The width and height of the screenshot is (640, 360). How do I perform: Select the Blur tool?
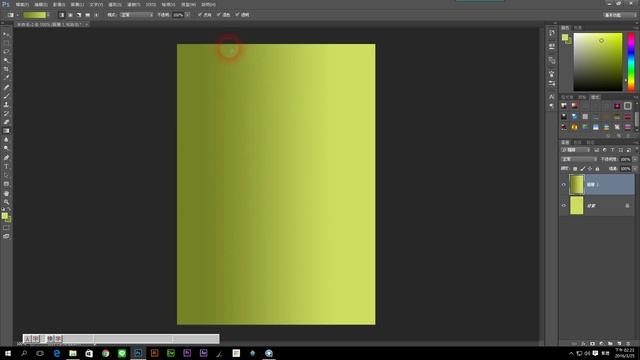pos(6,140)
